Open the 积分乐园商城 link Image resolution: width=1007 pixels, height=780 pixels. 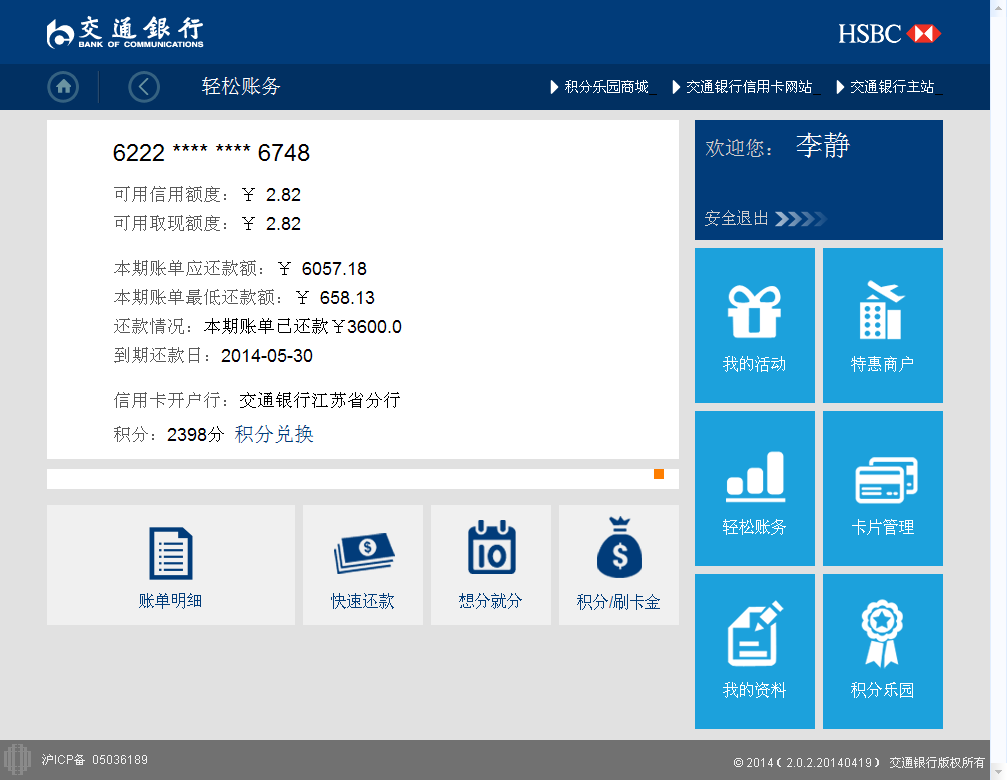pos(604,87)
